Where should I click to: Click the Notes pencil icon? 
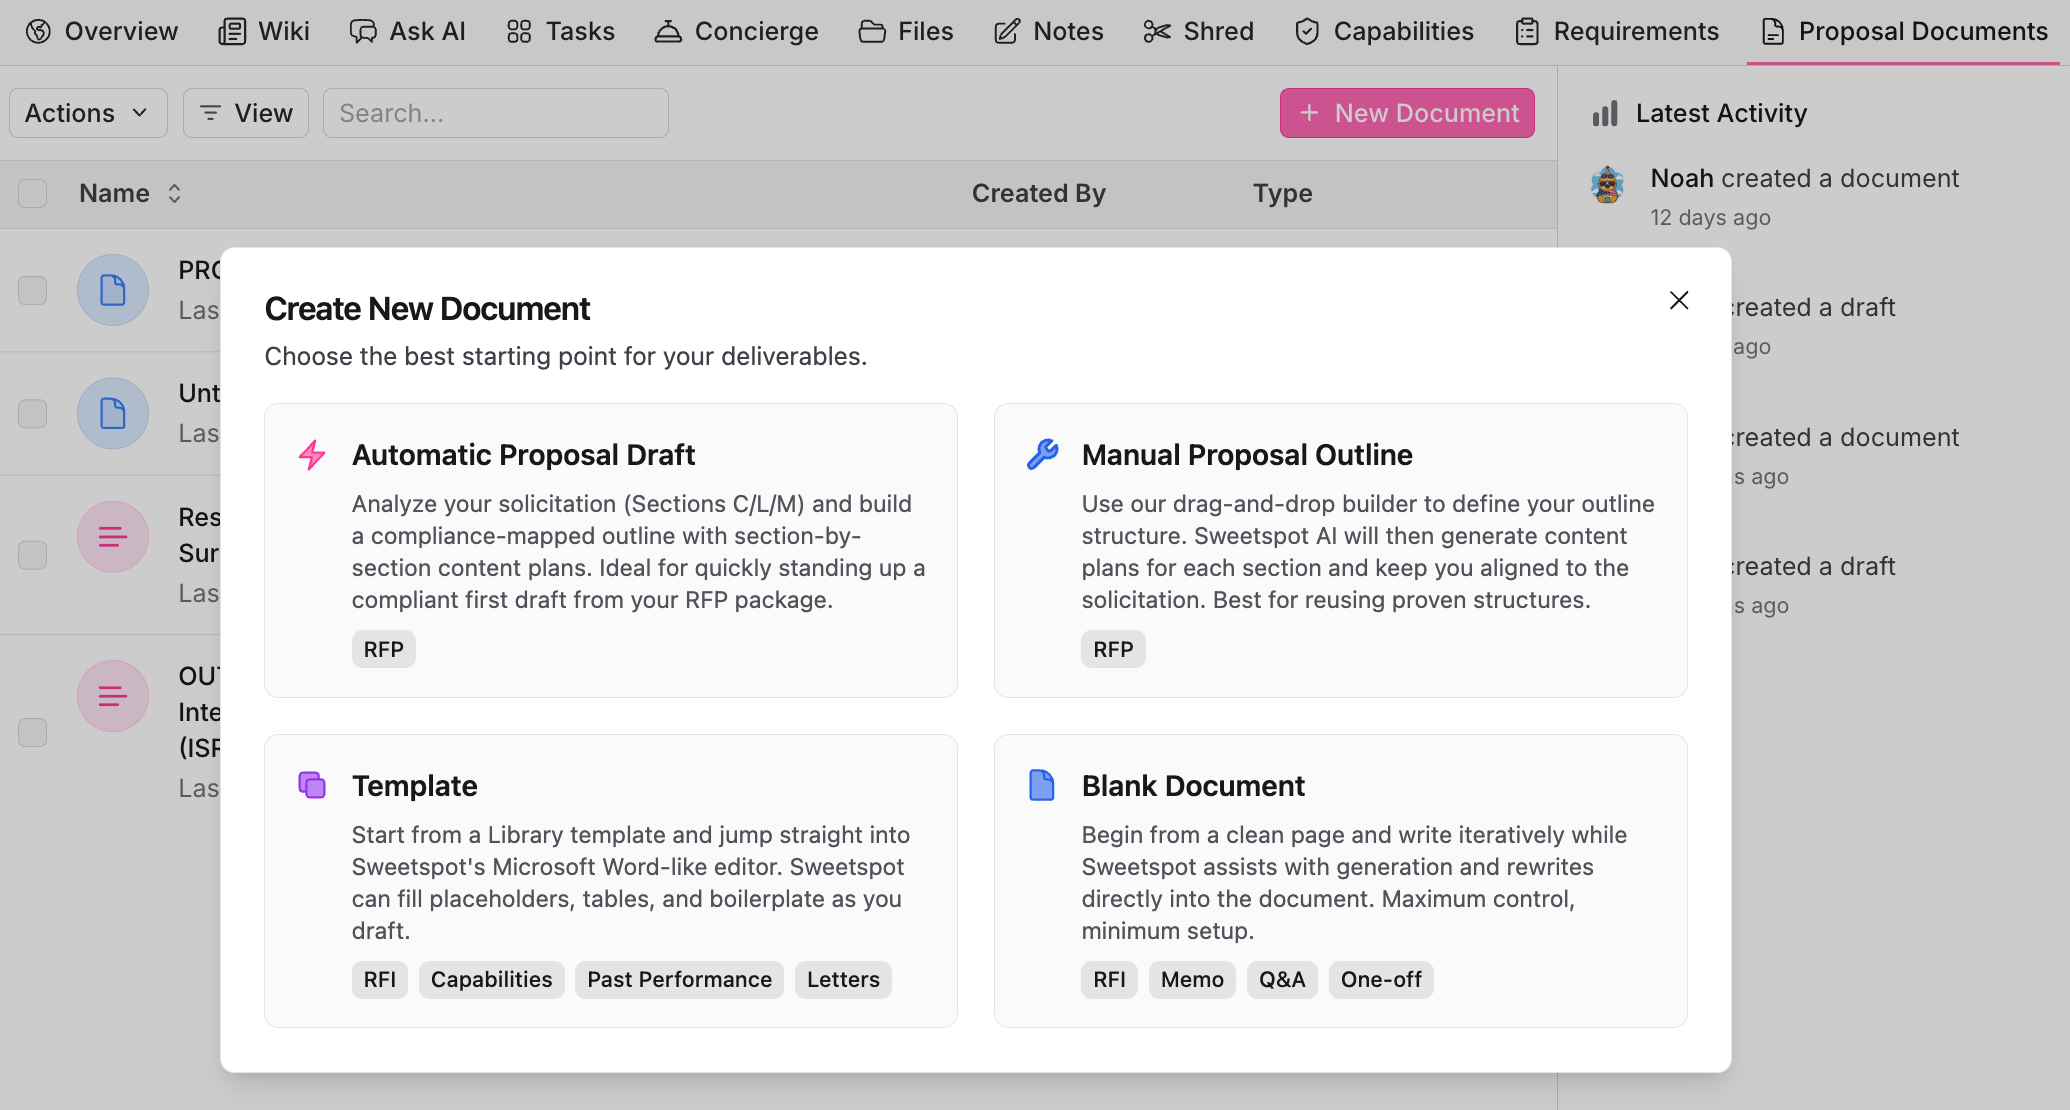[1007, 31]
